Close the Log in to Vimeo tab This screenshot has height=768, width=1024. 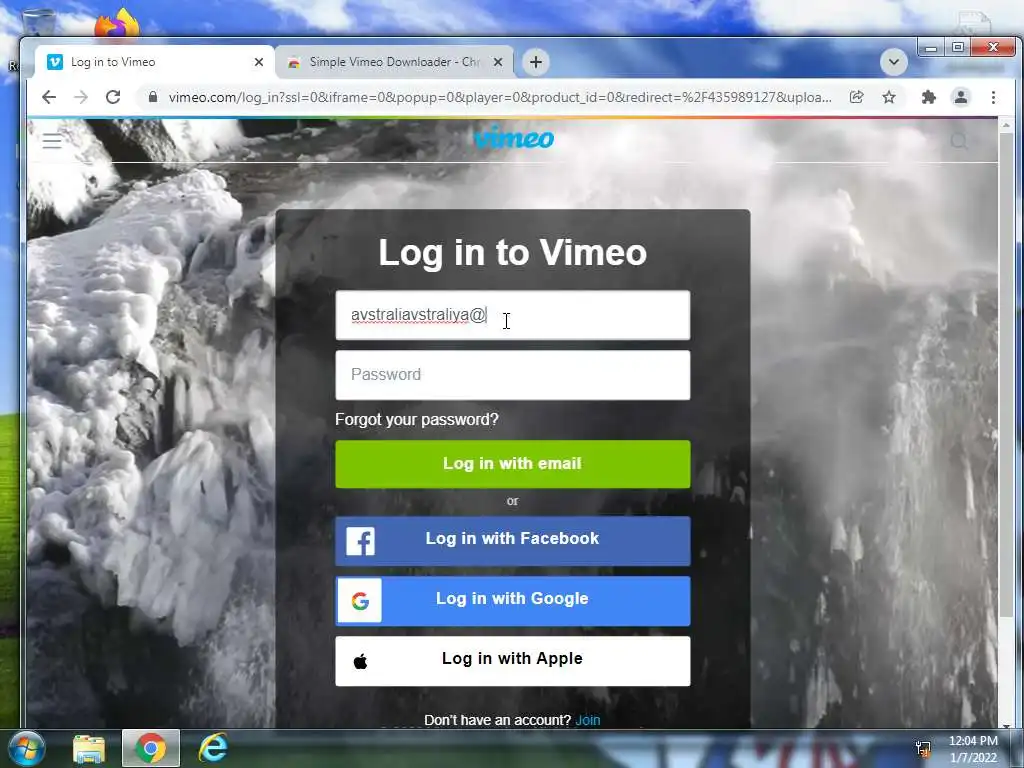(259, 62)
